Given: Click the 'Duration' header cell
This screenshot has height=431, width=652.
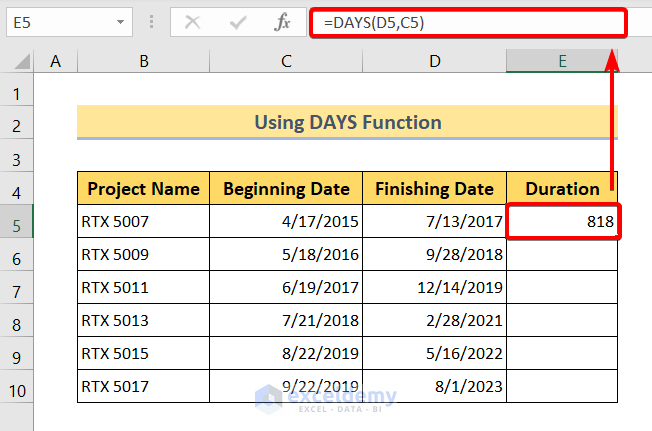Looking at the screenshot, I should (562, 189).
